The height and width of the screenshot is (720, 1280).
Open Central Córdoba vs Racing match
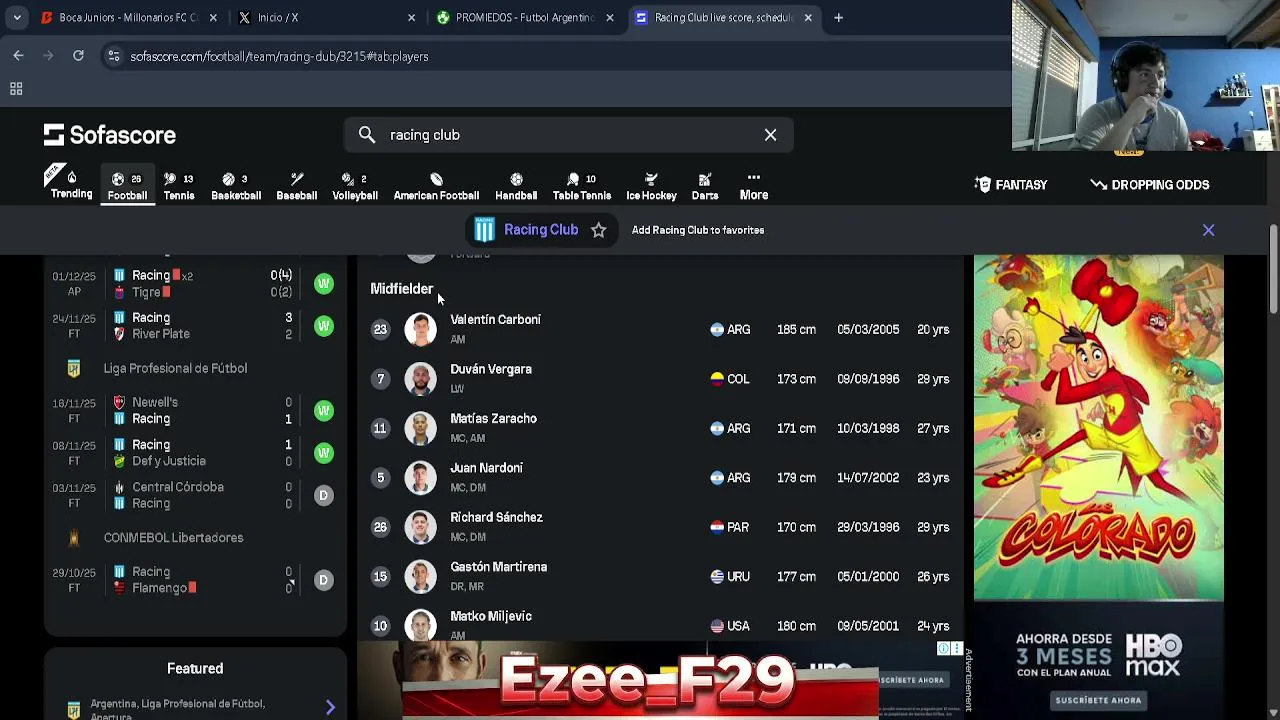(195, 495)
